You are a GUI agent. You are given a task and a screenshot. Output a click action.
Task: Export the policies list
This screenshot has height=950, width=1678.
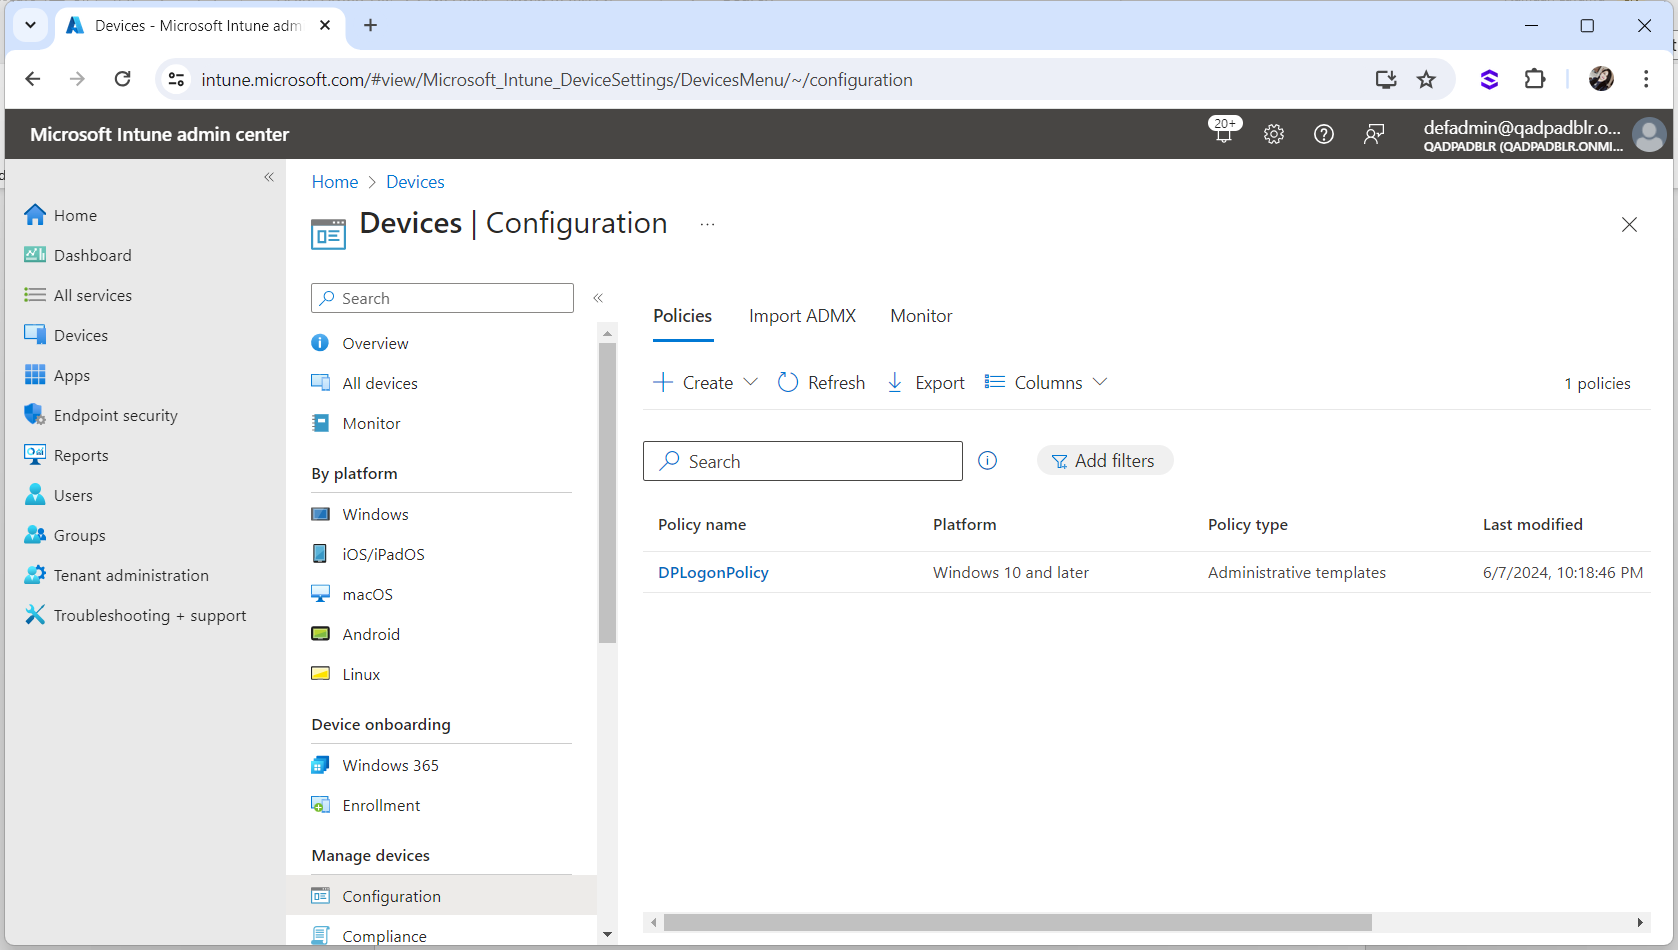click(926, 382)
